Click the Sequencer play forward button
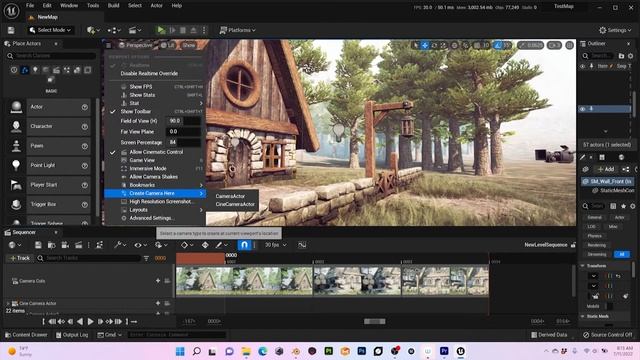 tap(91, 322)
